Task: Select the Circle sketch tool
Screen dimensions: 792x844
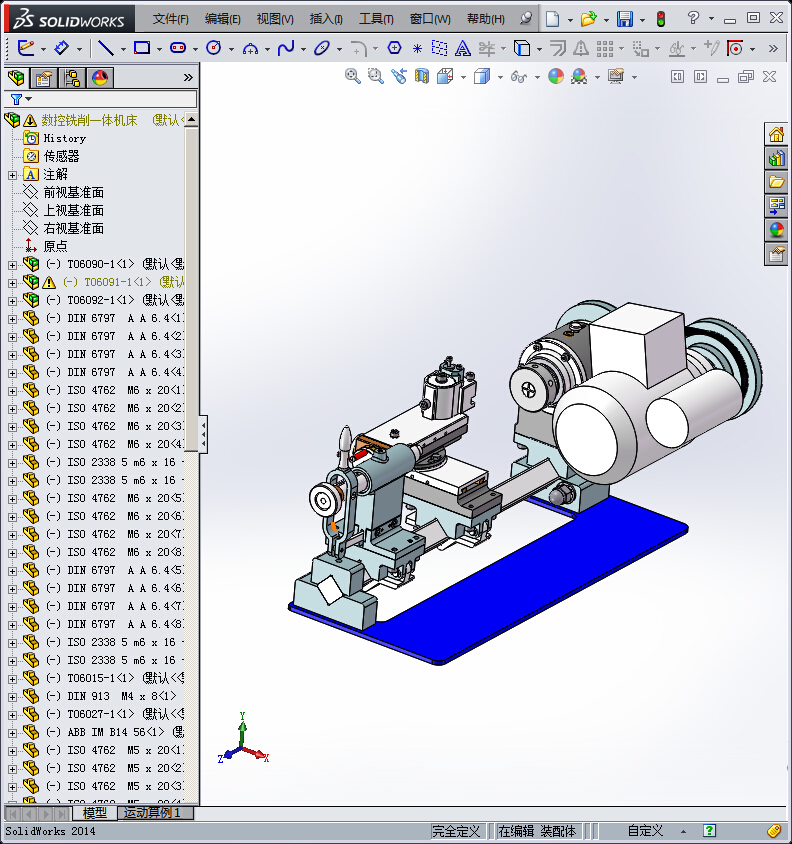Action: [x=214, y=48]
